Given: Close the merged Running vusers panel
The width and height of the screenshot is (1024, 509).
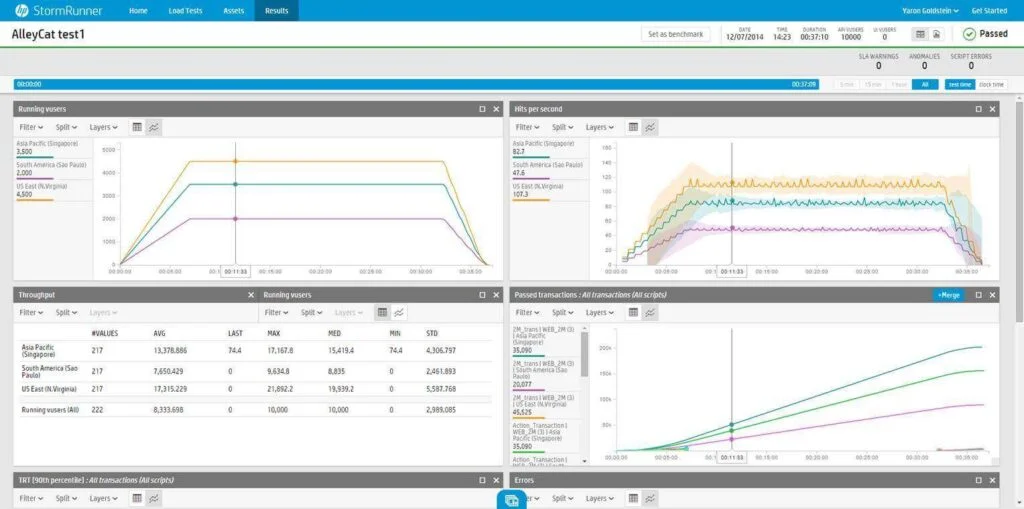Looking at the screenshot, I should click(496, 295).
